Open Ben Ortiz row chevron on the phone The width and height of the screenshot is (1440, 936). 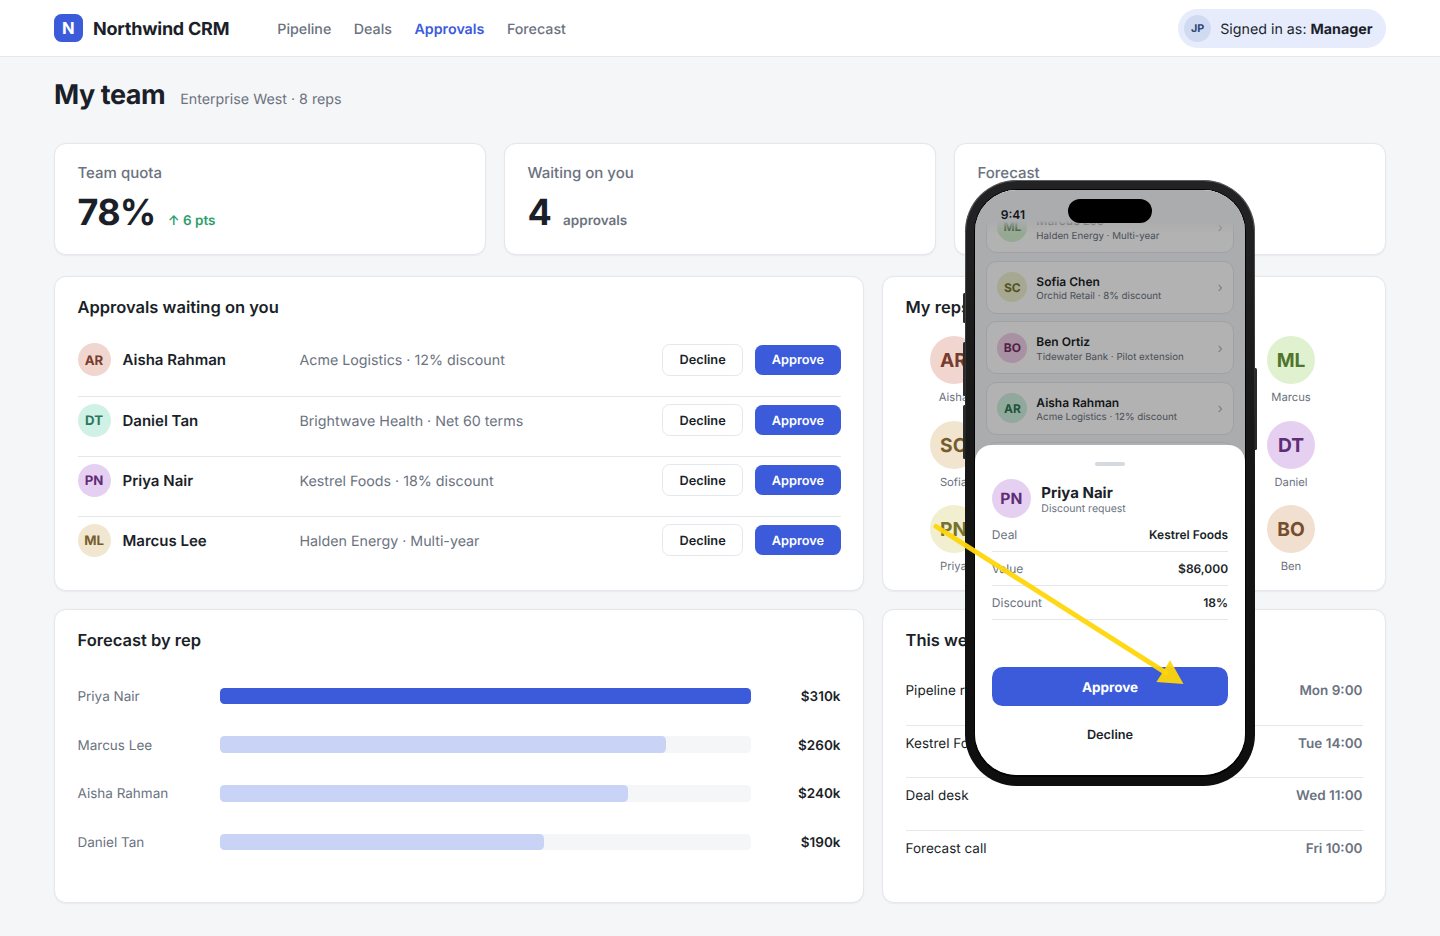point(1220,348)
